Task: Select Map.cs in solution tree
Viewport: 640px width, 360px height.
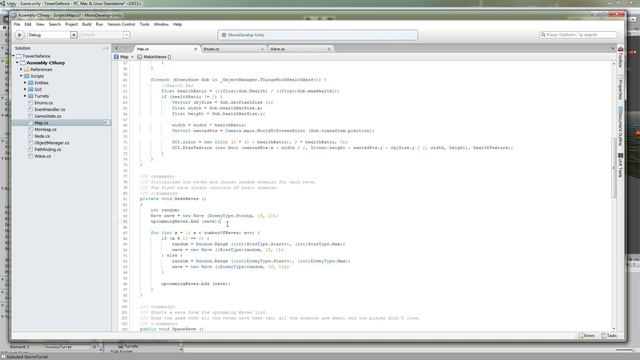Action: 61,123
